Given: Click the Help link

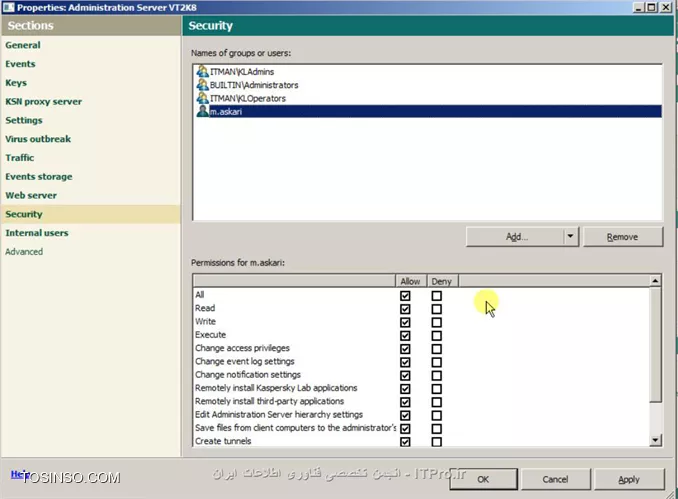Looking at the screenshot, I should point(19,474).
